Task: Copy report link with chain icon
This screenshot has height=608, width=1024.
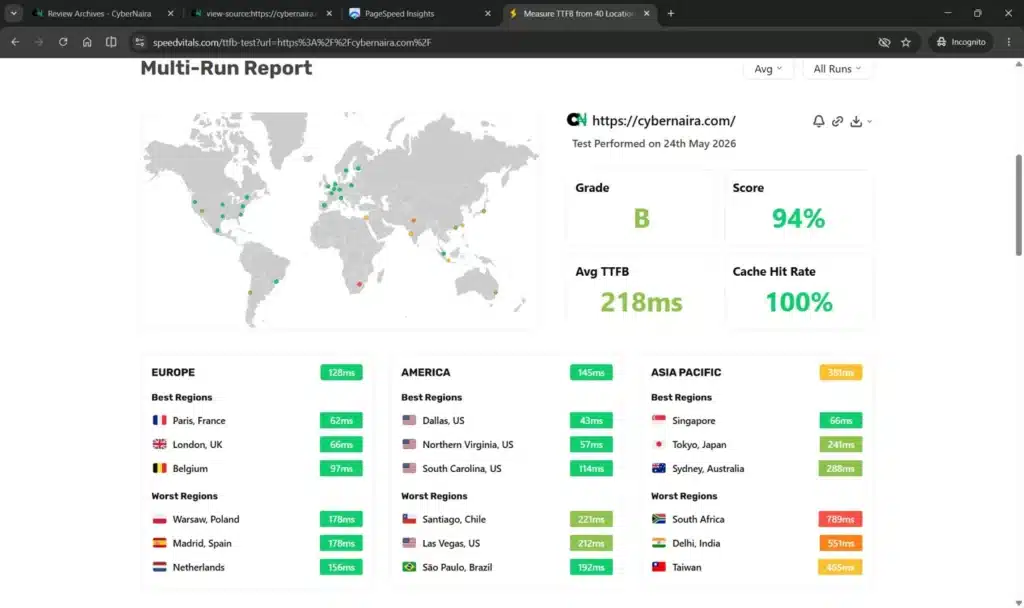Action: click(x=837, y=121)
